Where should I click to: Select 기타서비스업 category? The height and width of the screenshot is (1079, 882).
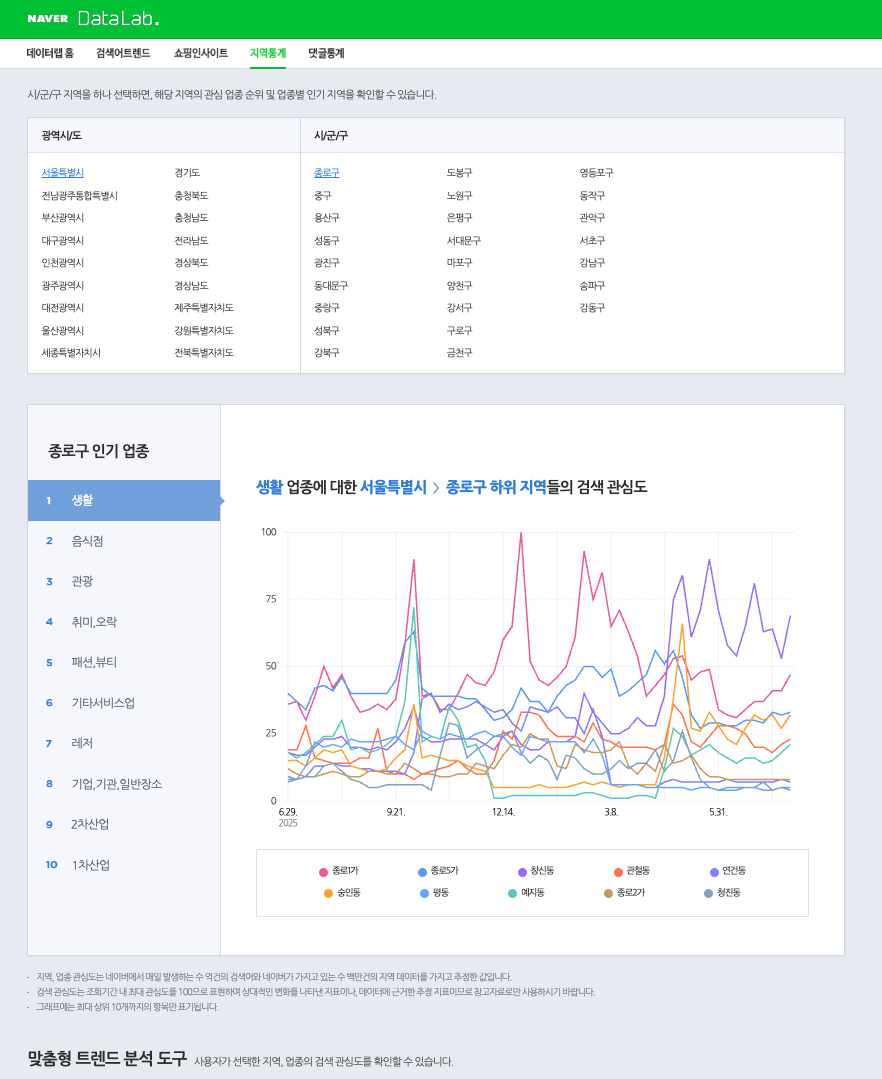click(x=124, y=703)
